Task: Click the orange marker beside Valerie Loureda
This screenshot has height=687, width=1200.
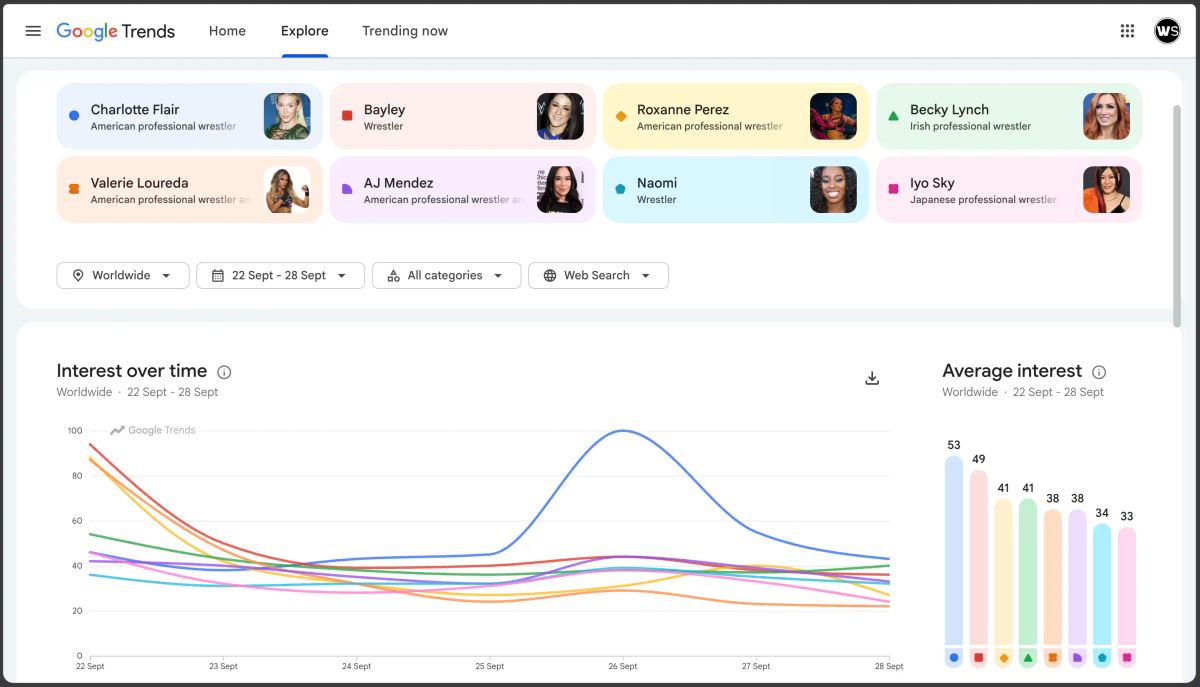Action: 74,189
